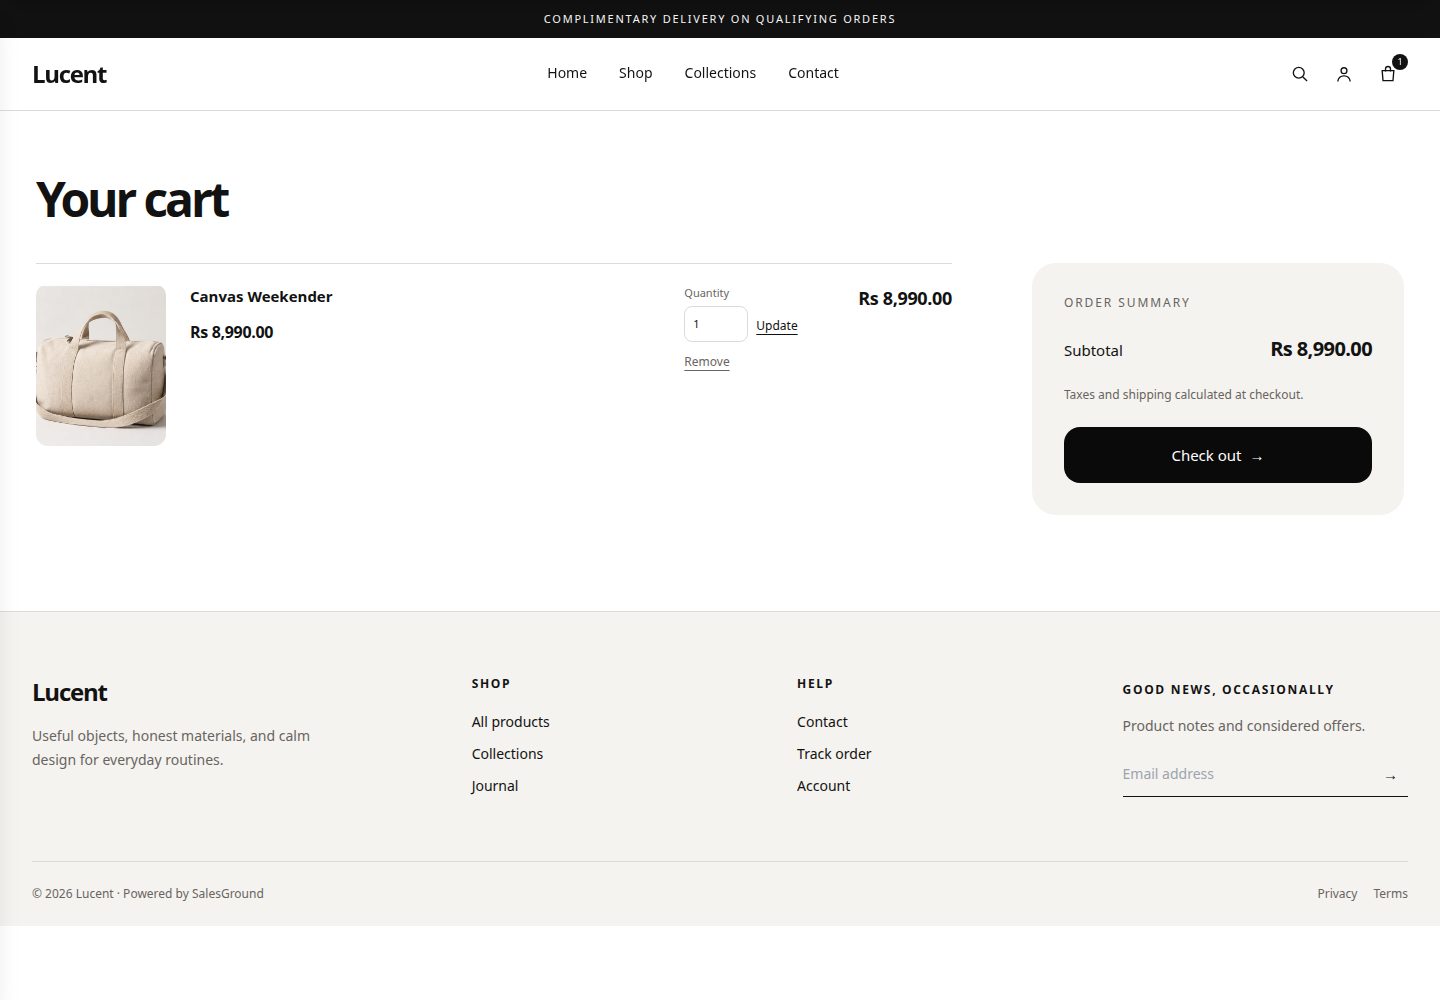This screenshot has height=1000, width=1440.
Task: Open Canvas Weekender product title link
Action: tap(261, 297)
